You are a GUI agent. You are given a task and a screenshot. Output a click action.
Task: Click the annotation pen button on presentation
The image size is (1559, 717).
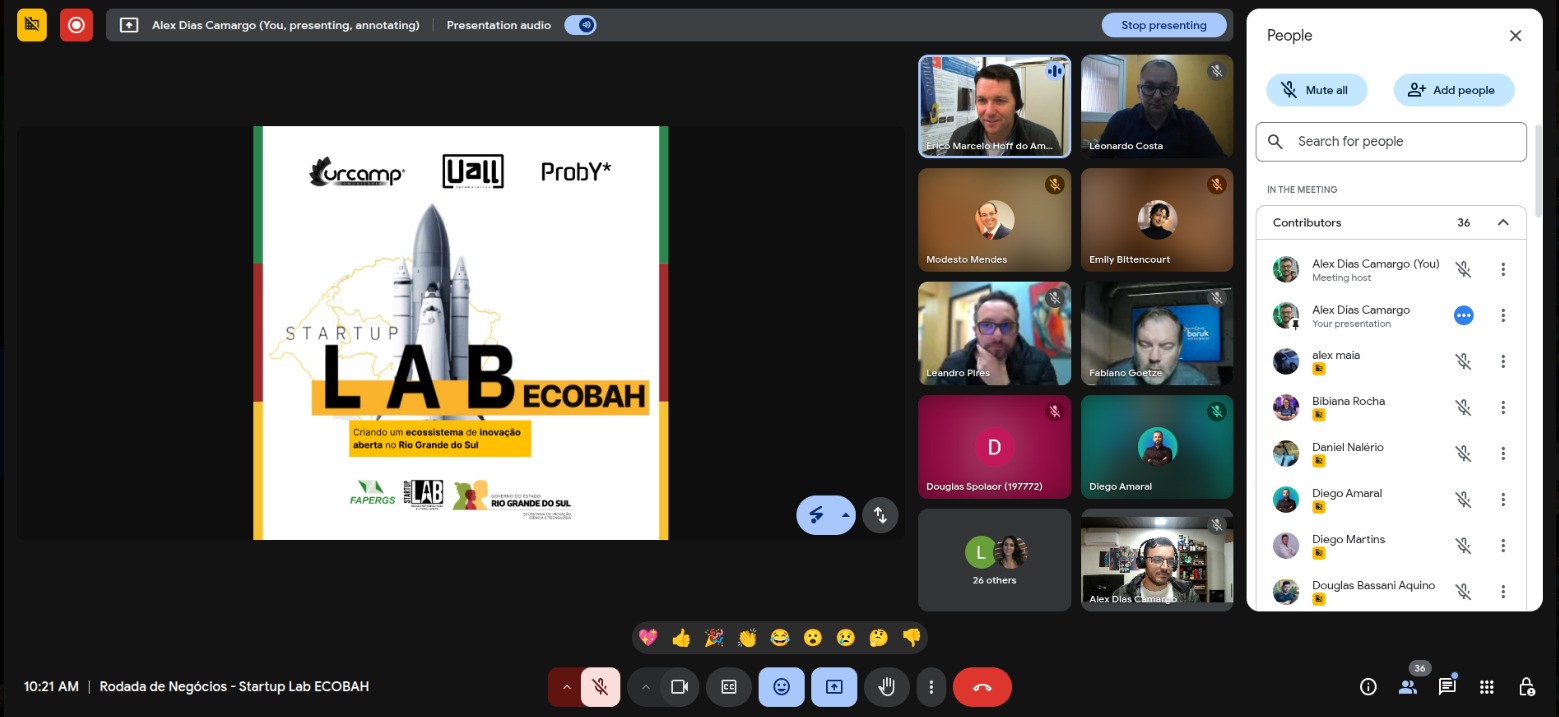(x=818, y=515)
